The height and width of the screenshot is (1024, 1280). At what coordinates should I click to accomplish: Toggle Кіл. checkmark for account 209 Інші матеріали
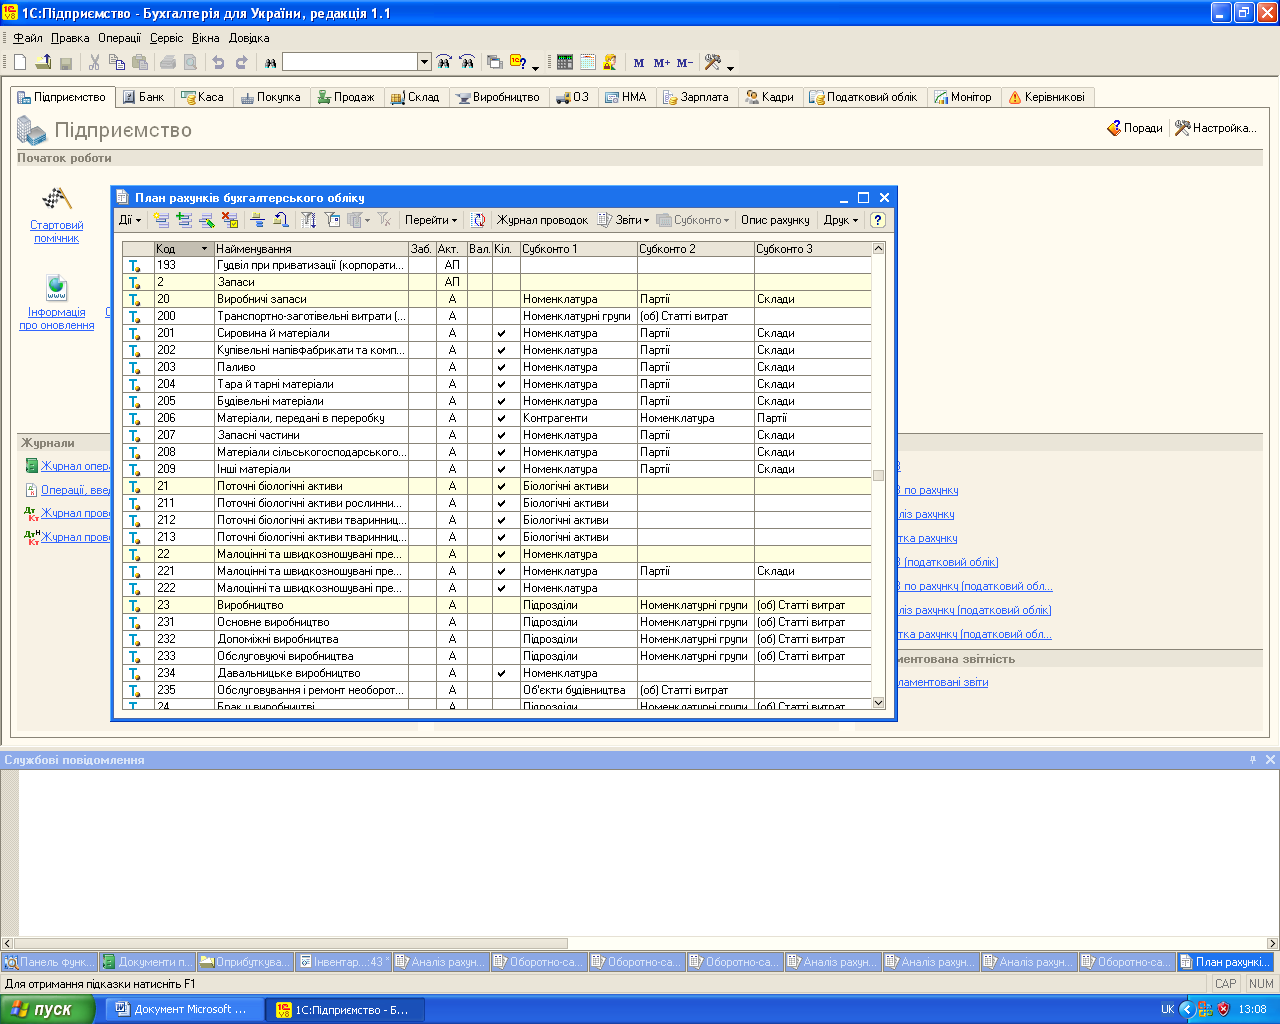tap(501, 469)
